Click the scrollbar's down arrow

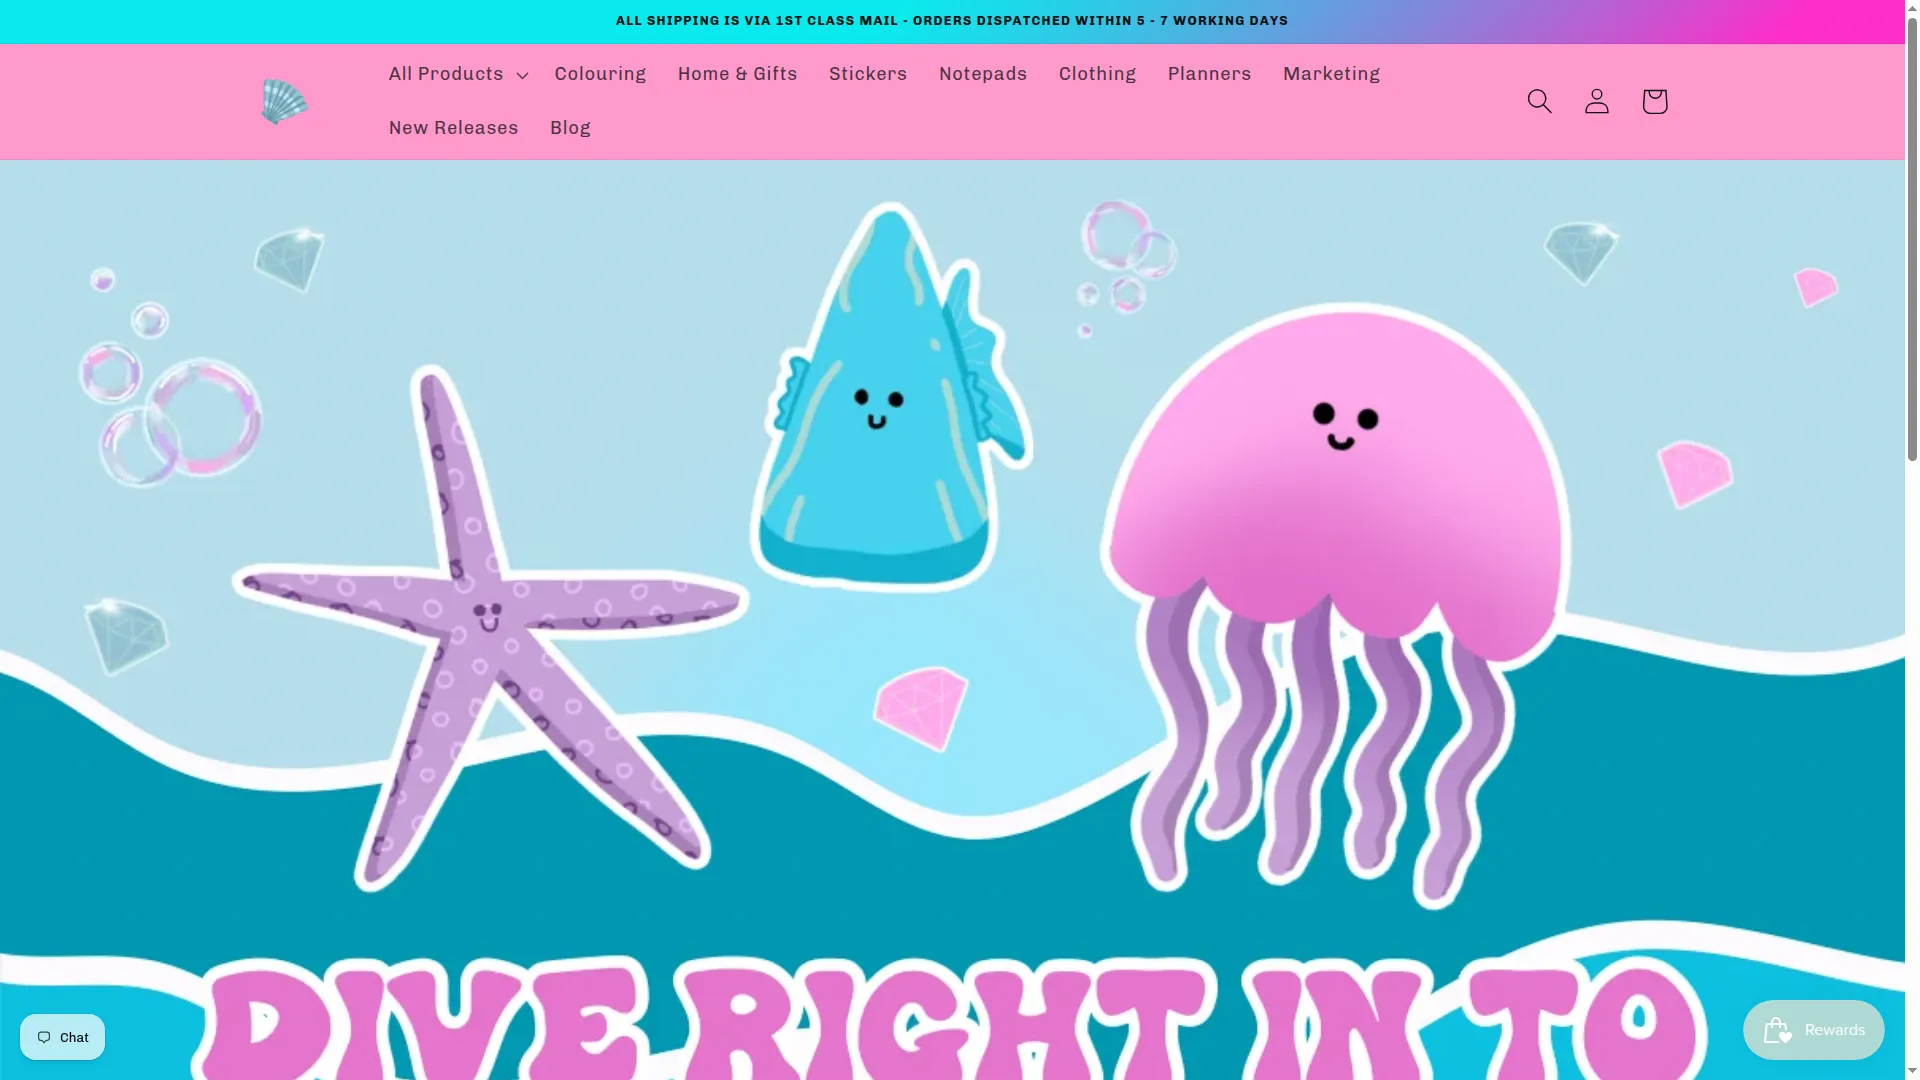(x=1912, y=1072)
